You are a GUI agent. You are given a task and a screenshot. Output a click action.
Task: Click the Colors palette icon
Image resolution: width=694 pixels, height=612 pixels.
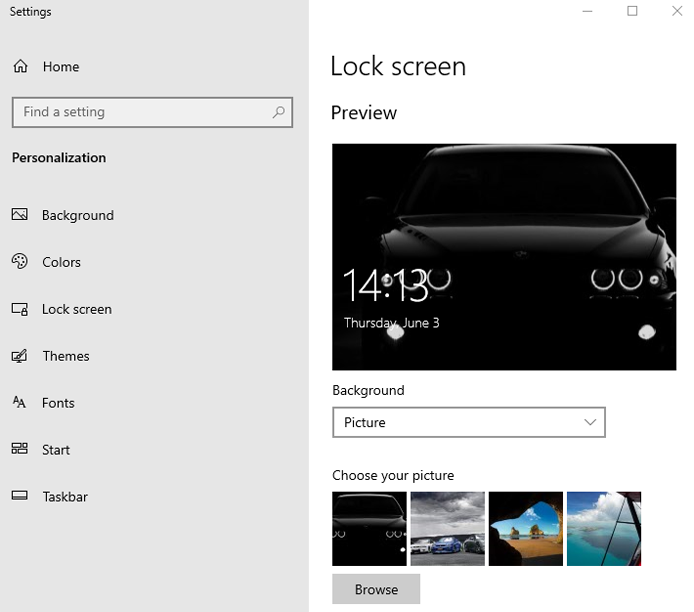point(19,262)
